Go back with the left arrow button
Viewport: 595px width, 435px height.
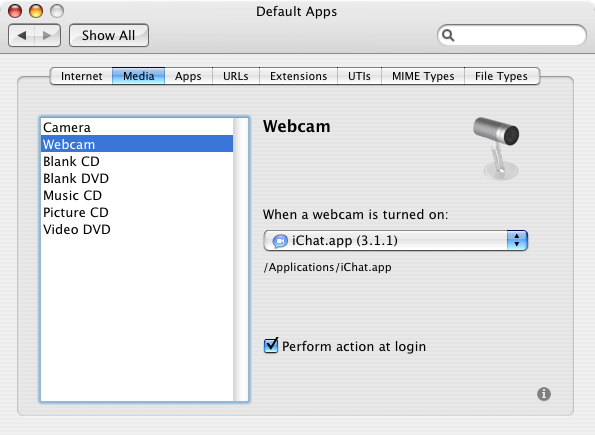pos(22,36)
